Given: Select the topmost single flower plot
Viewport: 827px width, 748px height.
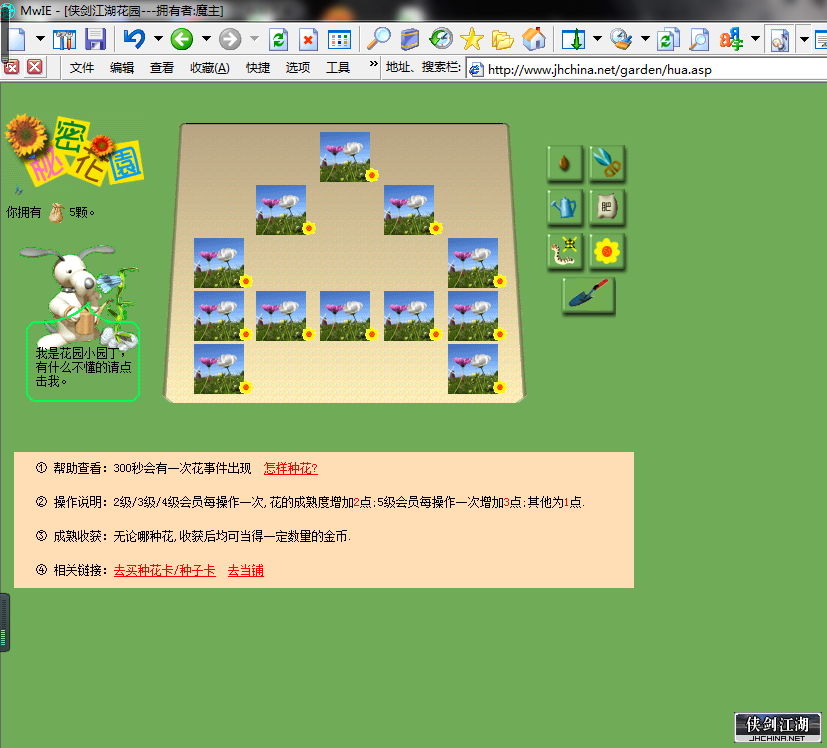Looking at the screenshot, I should tap(345, 157).
